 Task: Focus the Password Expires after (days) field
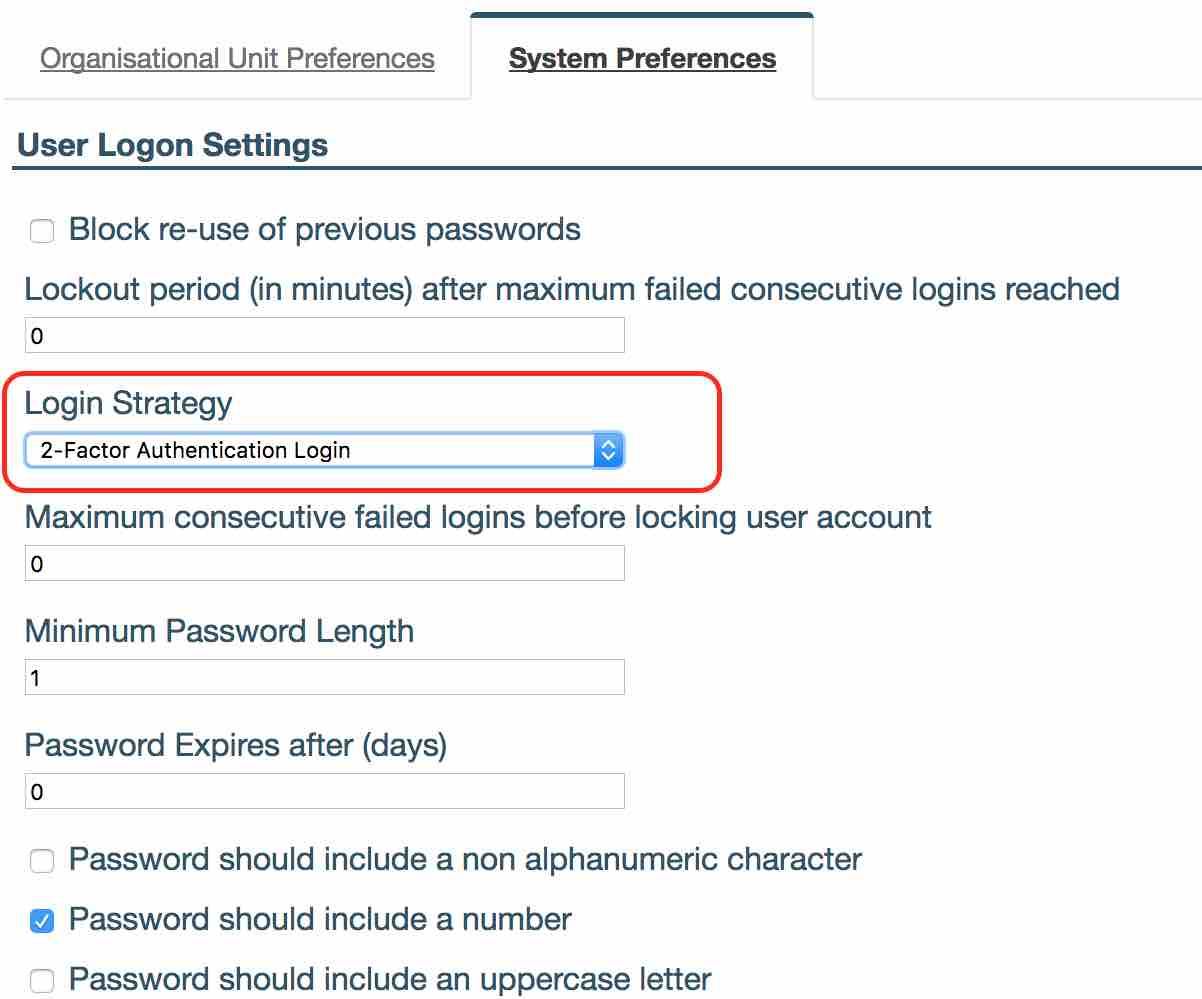tap(324, 791)
